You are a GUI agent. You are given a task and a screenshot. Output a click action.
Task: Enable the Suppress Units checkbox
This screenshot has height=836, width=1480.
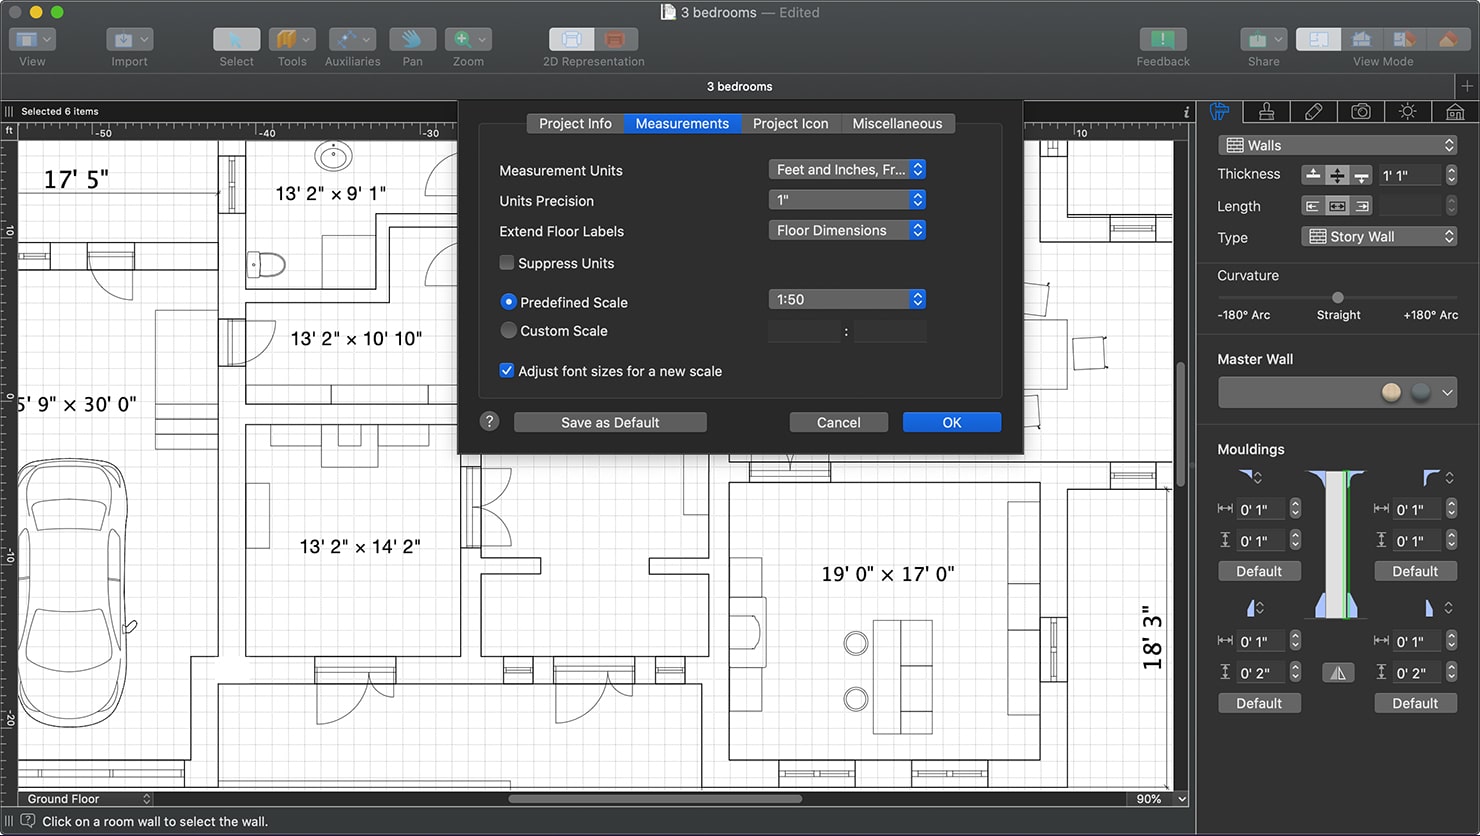point(507,263)
